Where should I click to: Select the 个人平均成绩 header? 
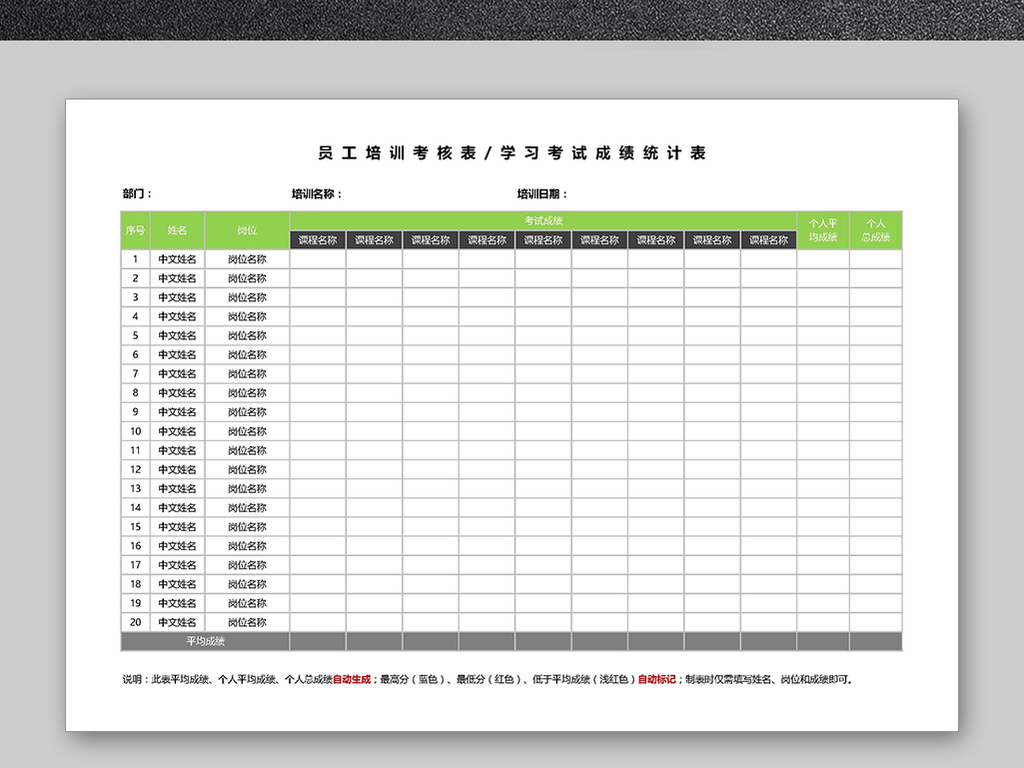822,230
